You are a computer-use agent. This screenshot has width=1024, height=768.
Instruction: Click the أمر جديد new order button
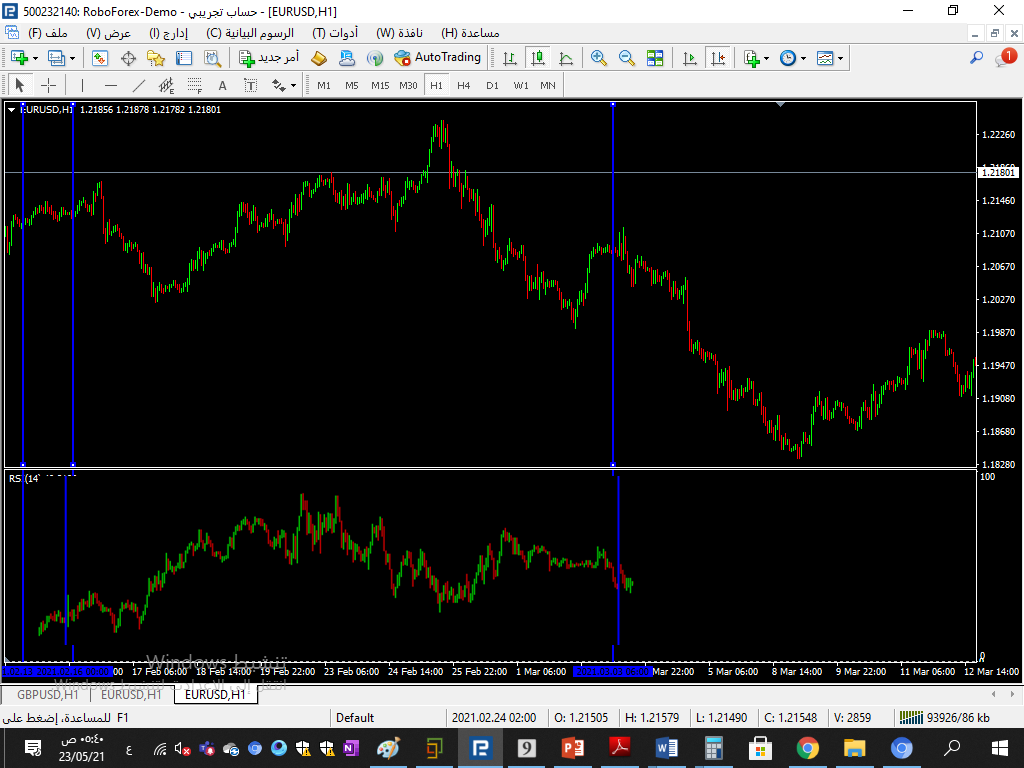click(269, 58)
